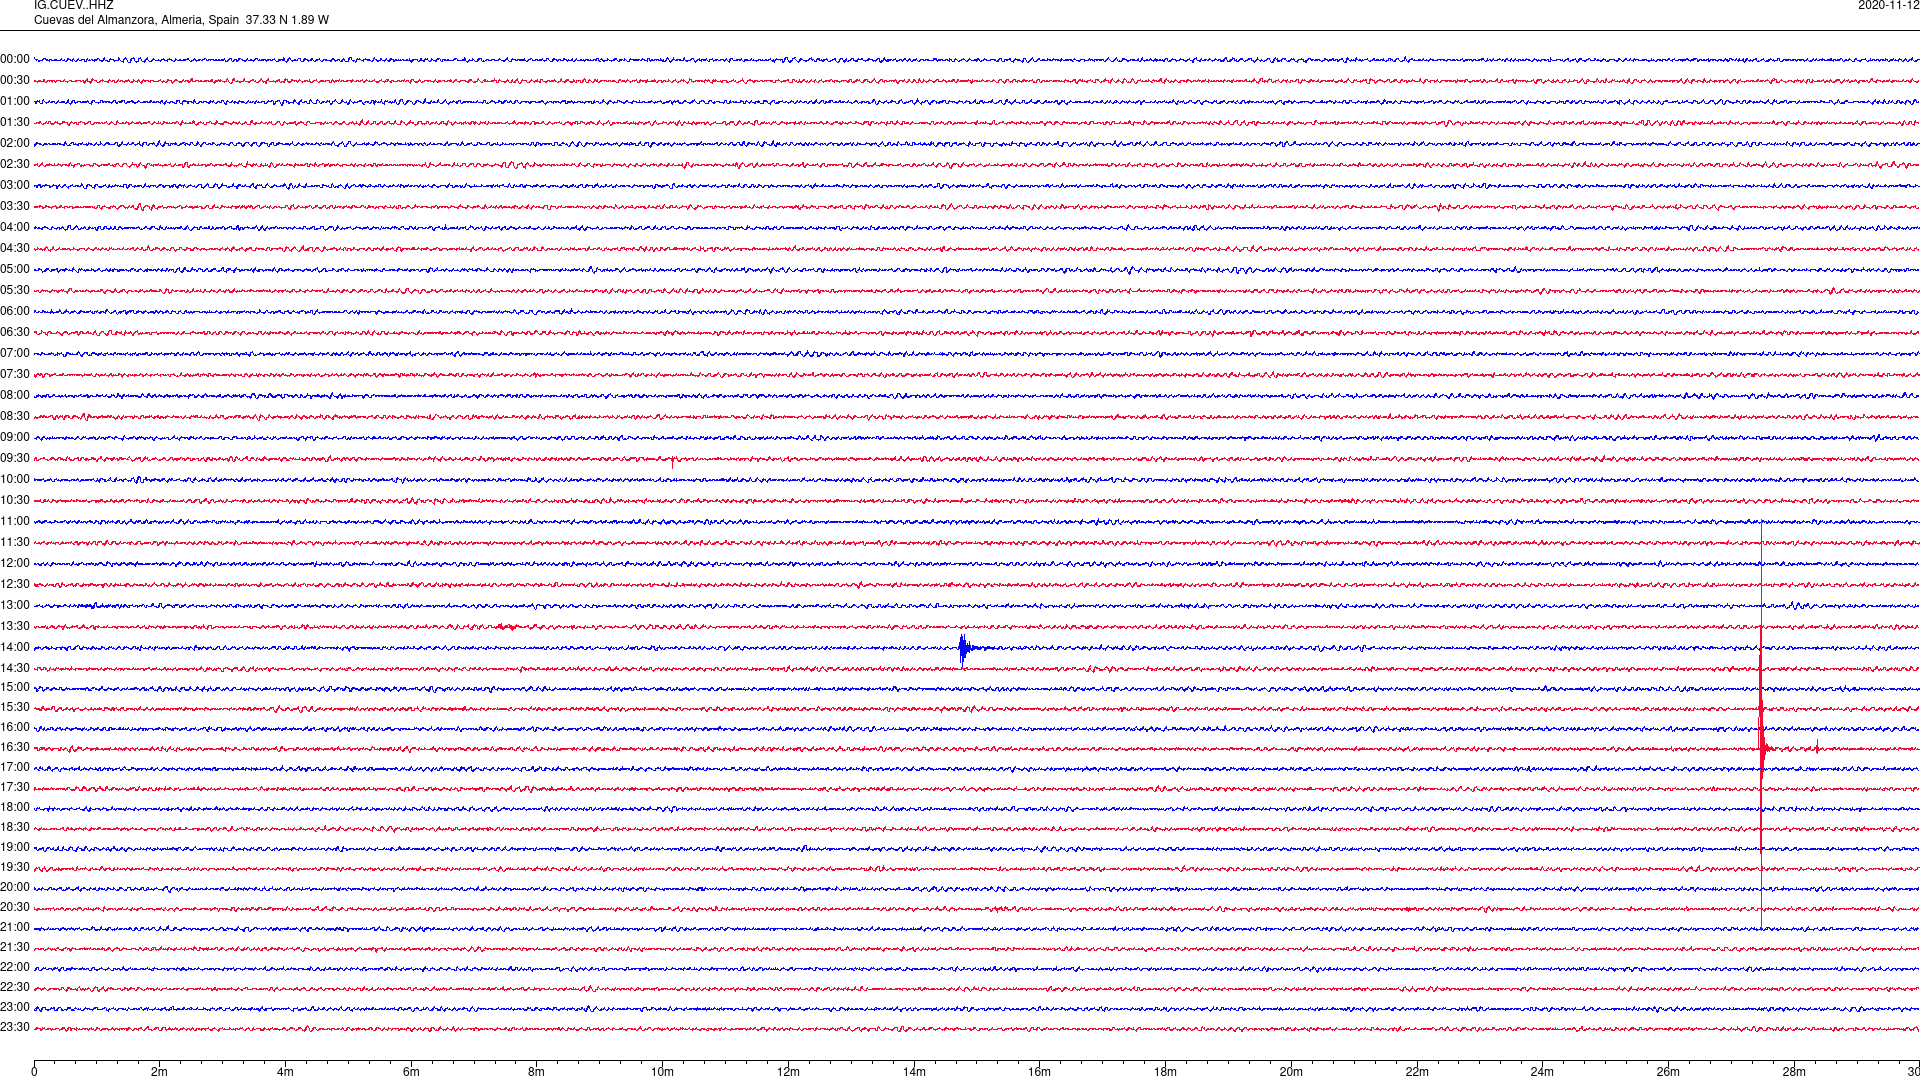
Task: Click the 22:30 row time label
Action: point(15,987)
